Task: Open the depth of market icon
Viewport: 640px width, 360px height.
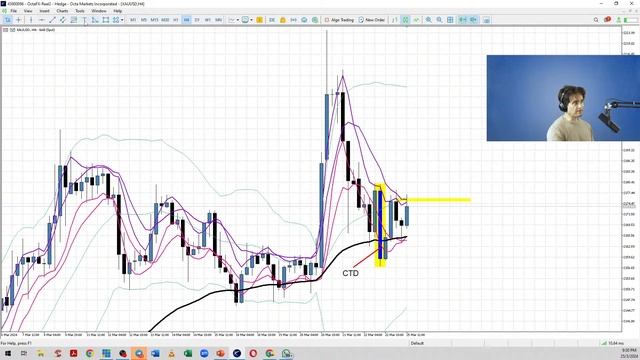Action: [x=395, y=20]
